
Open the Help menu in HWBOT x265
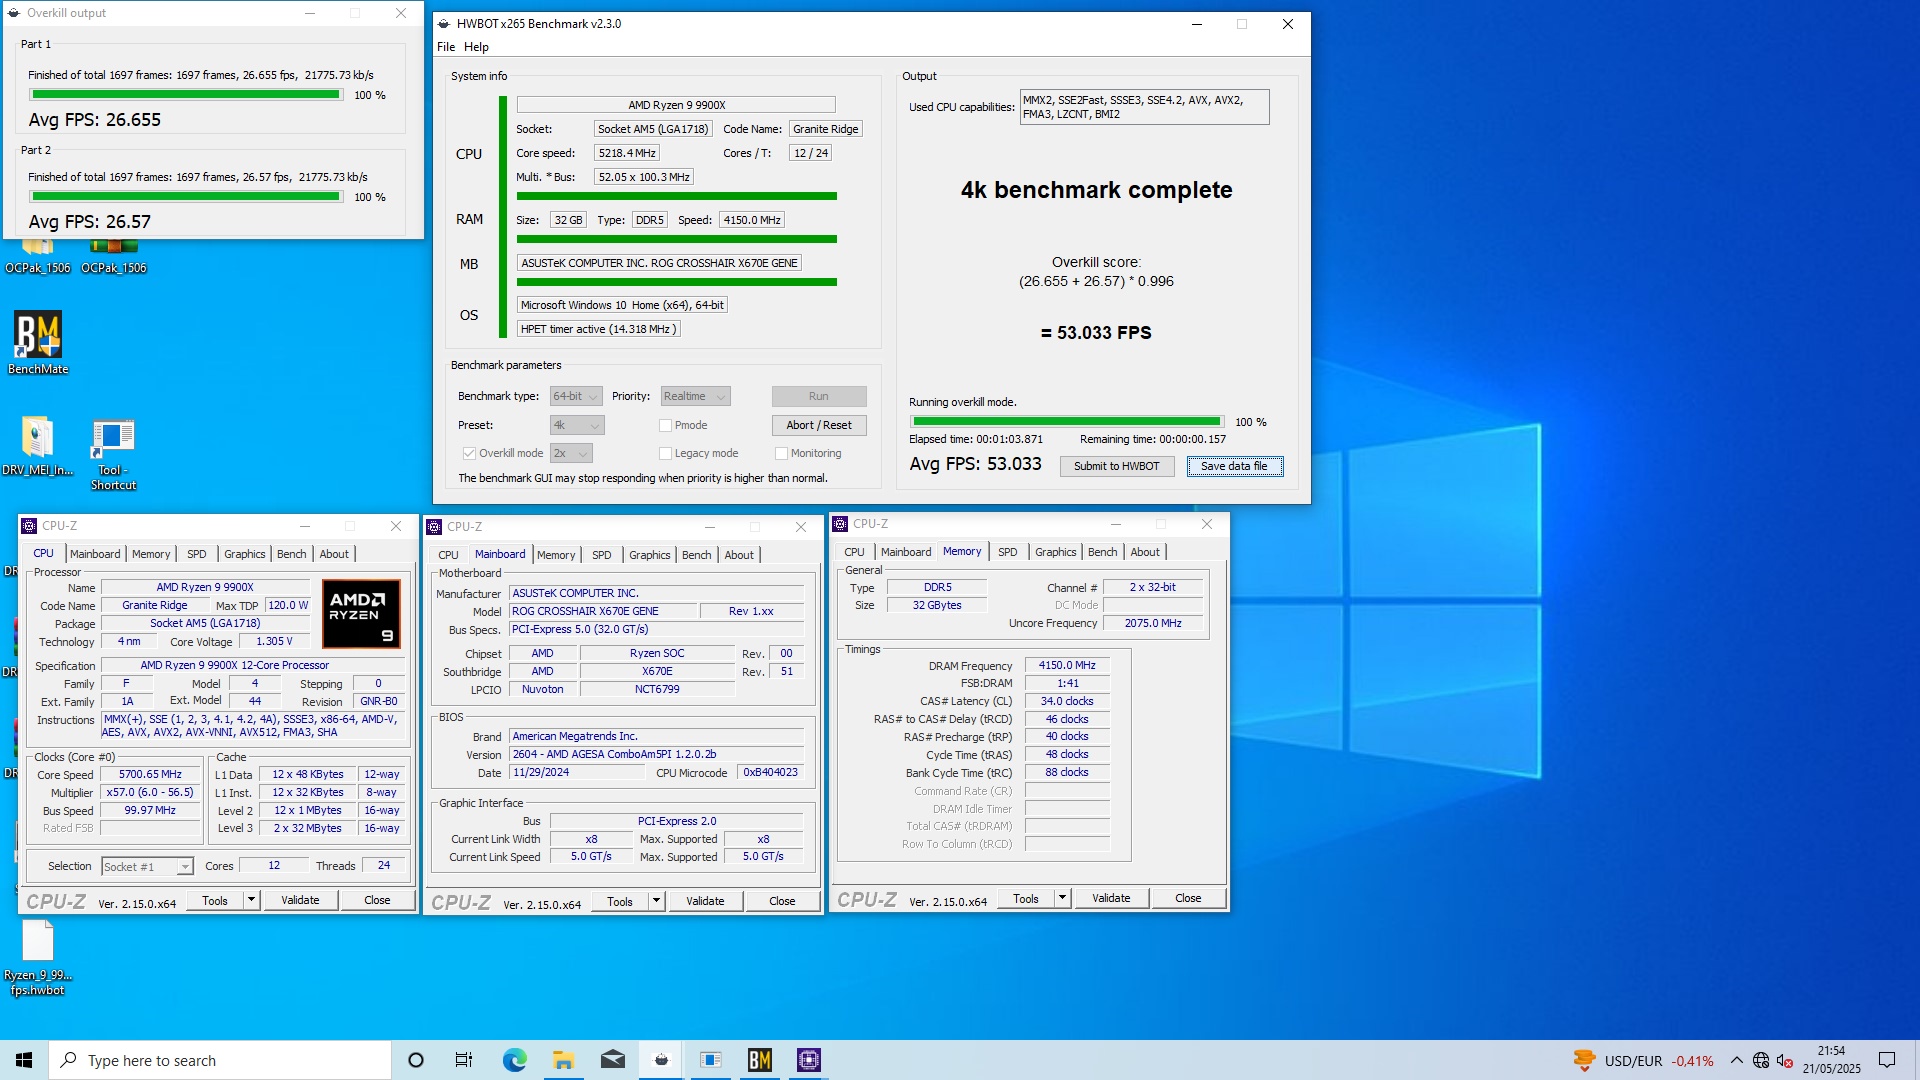coord(476,47)
